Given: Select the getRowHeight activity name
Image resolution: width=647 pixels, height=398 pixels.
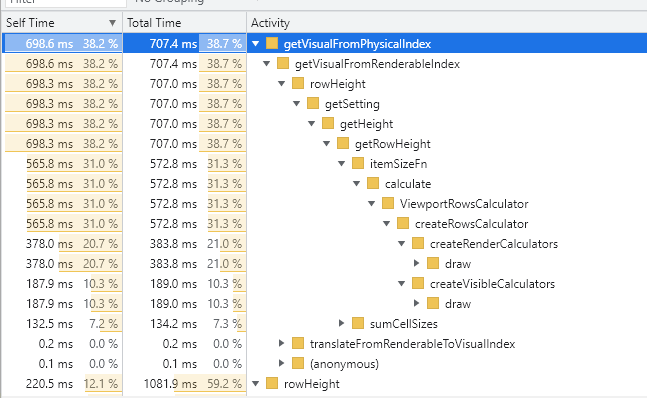Looking at the screenshot, I should pyautogui.click(x=392, y=144).
